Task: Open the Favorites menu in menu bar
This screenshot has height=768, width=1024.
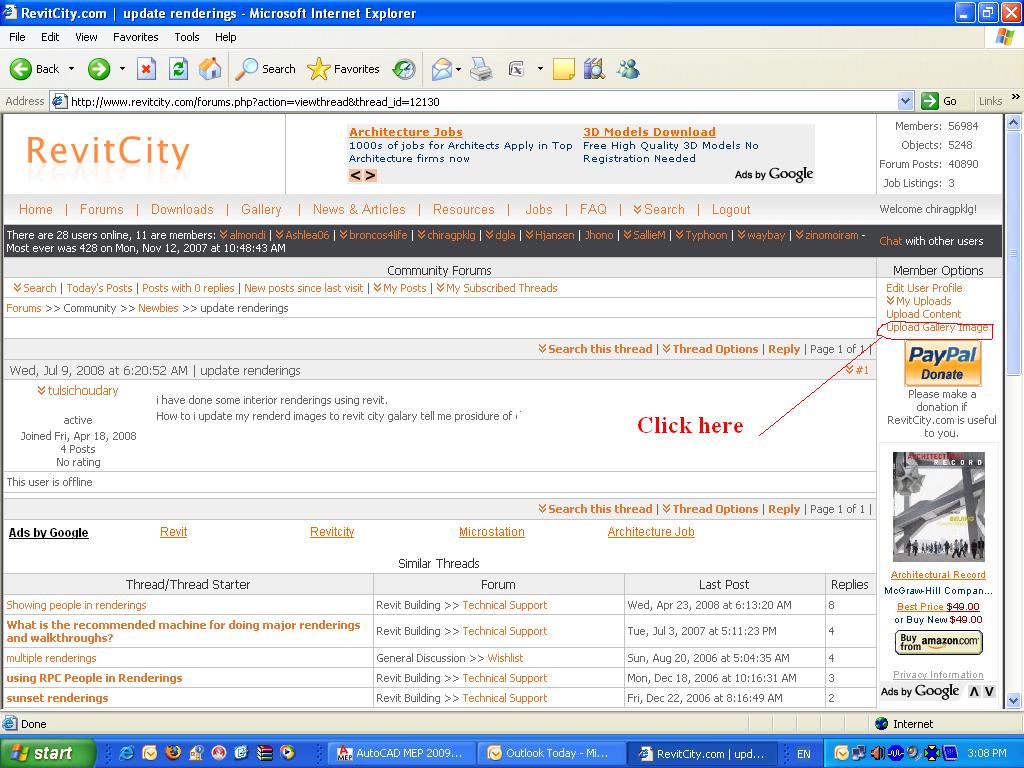Action: pos(135,37)
